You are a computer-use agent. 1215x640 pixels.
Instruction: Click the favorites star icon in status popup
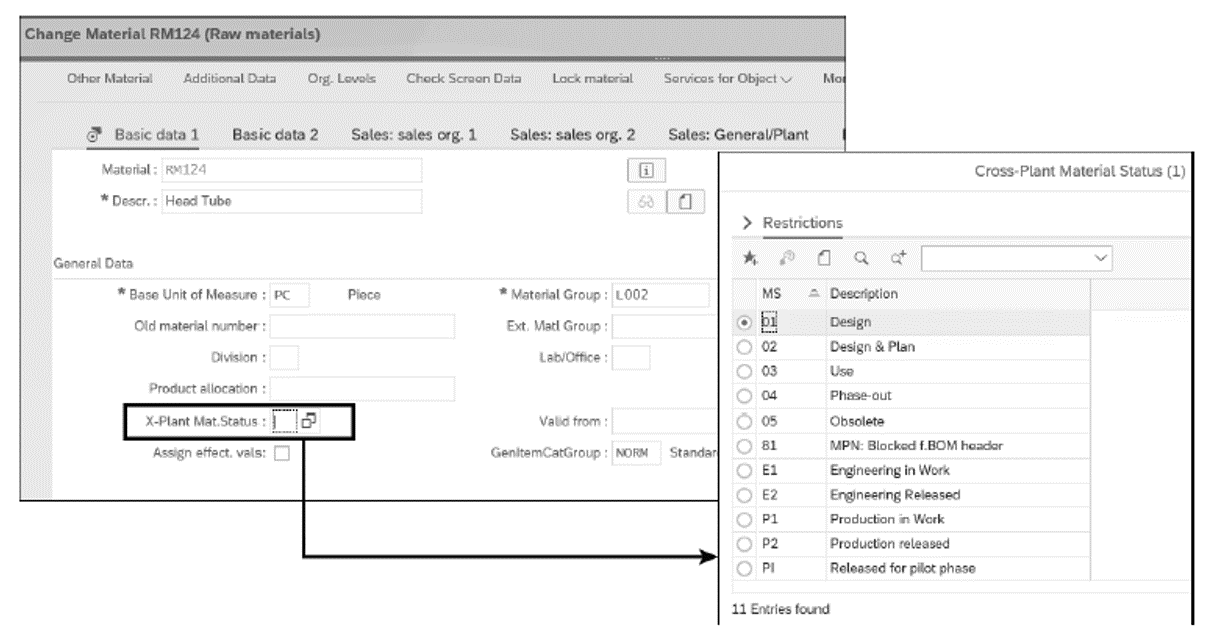[751, 258]
